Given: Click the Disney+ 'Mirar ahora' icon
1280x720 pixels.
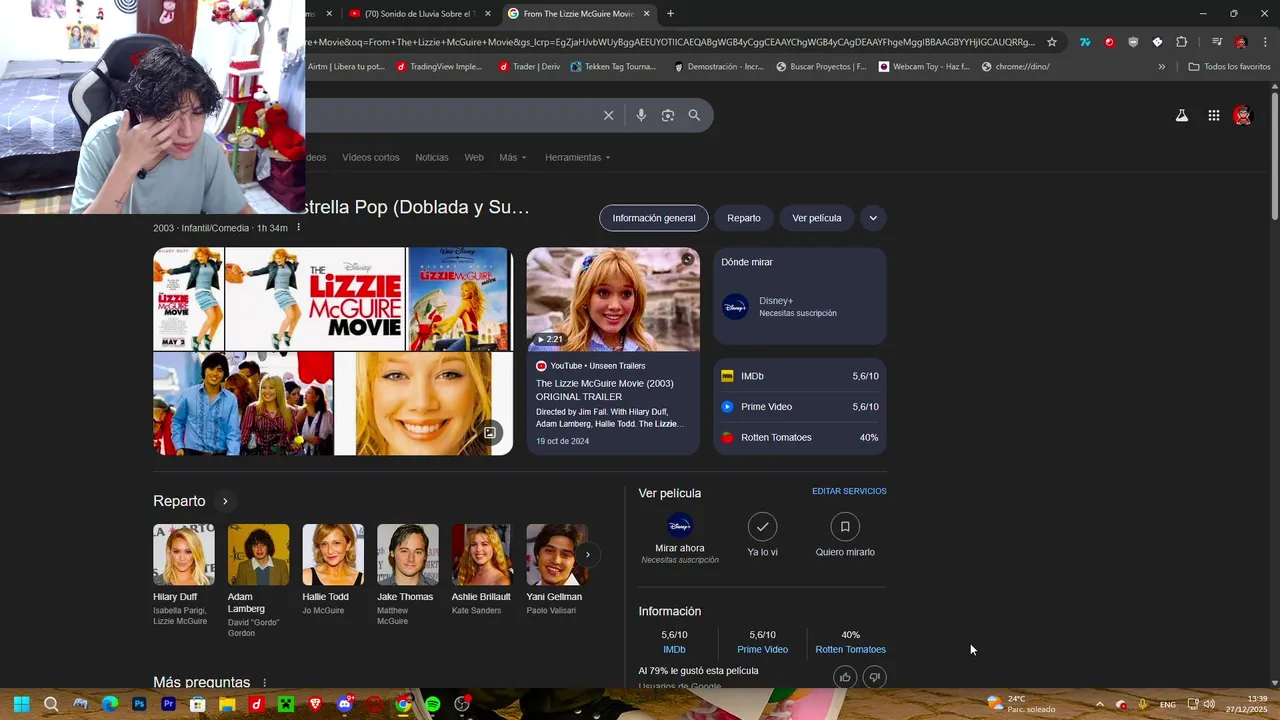Looking at the screenshot, I should [680, 526].
